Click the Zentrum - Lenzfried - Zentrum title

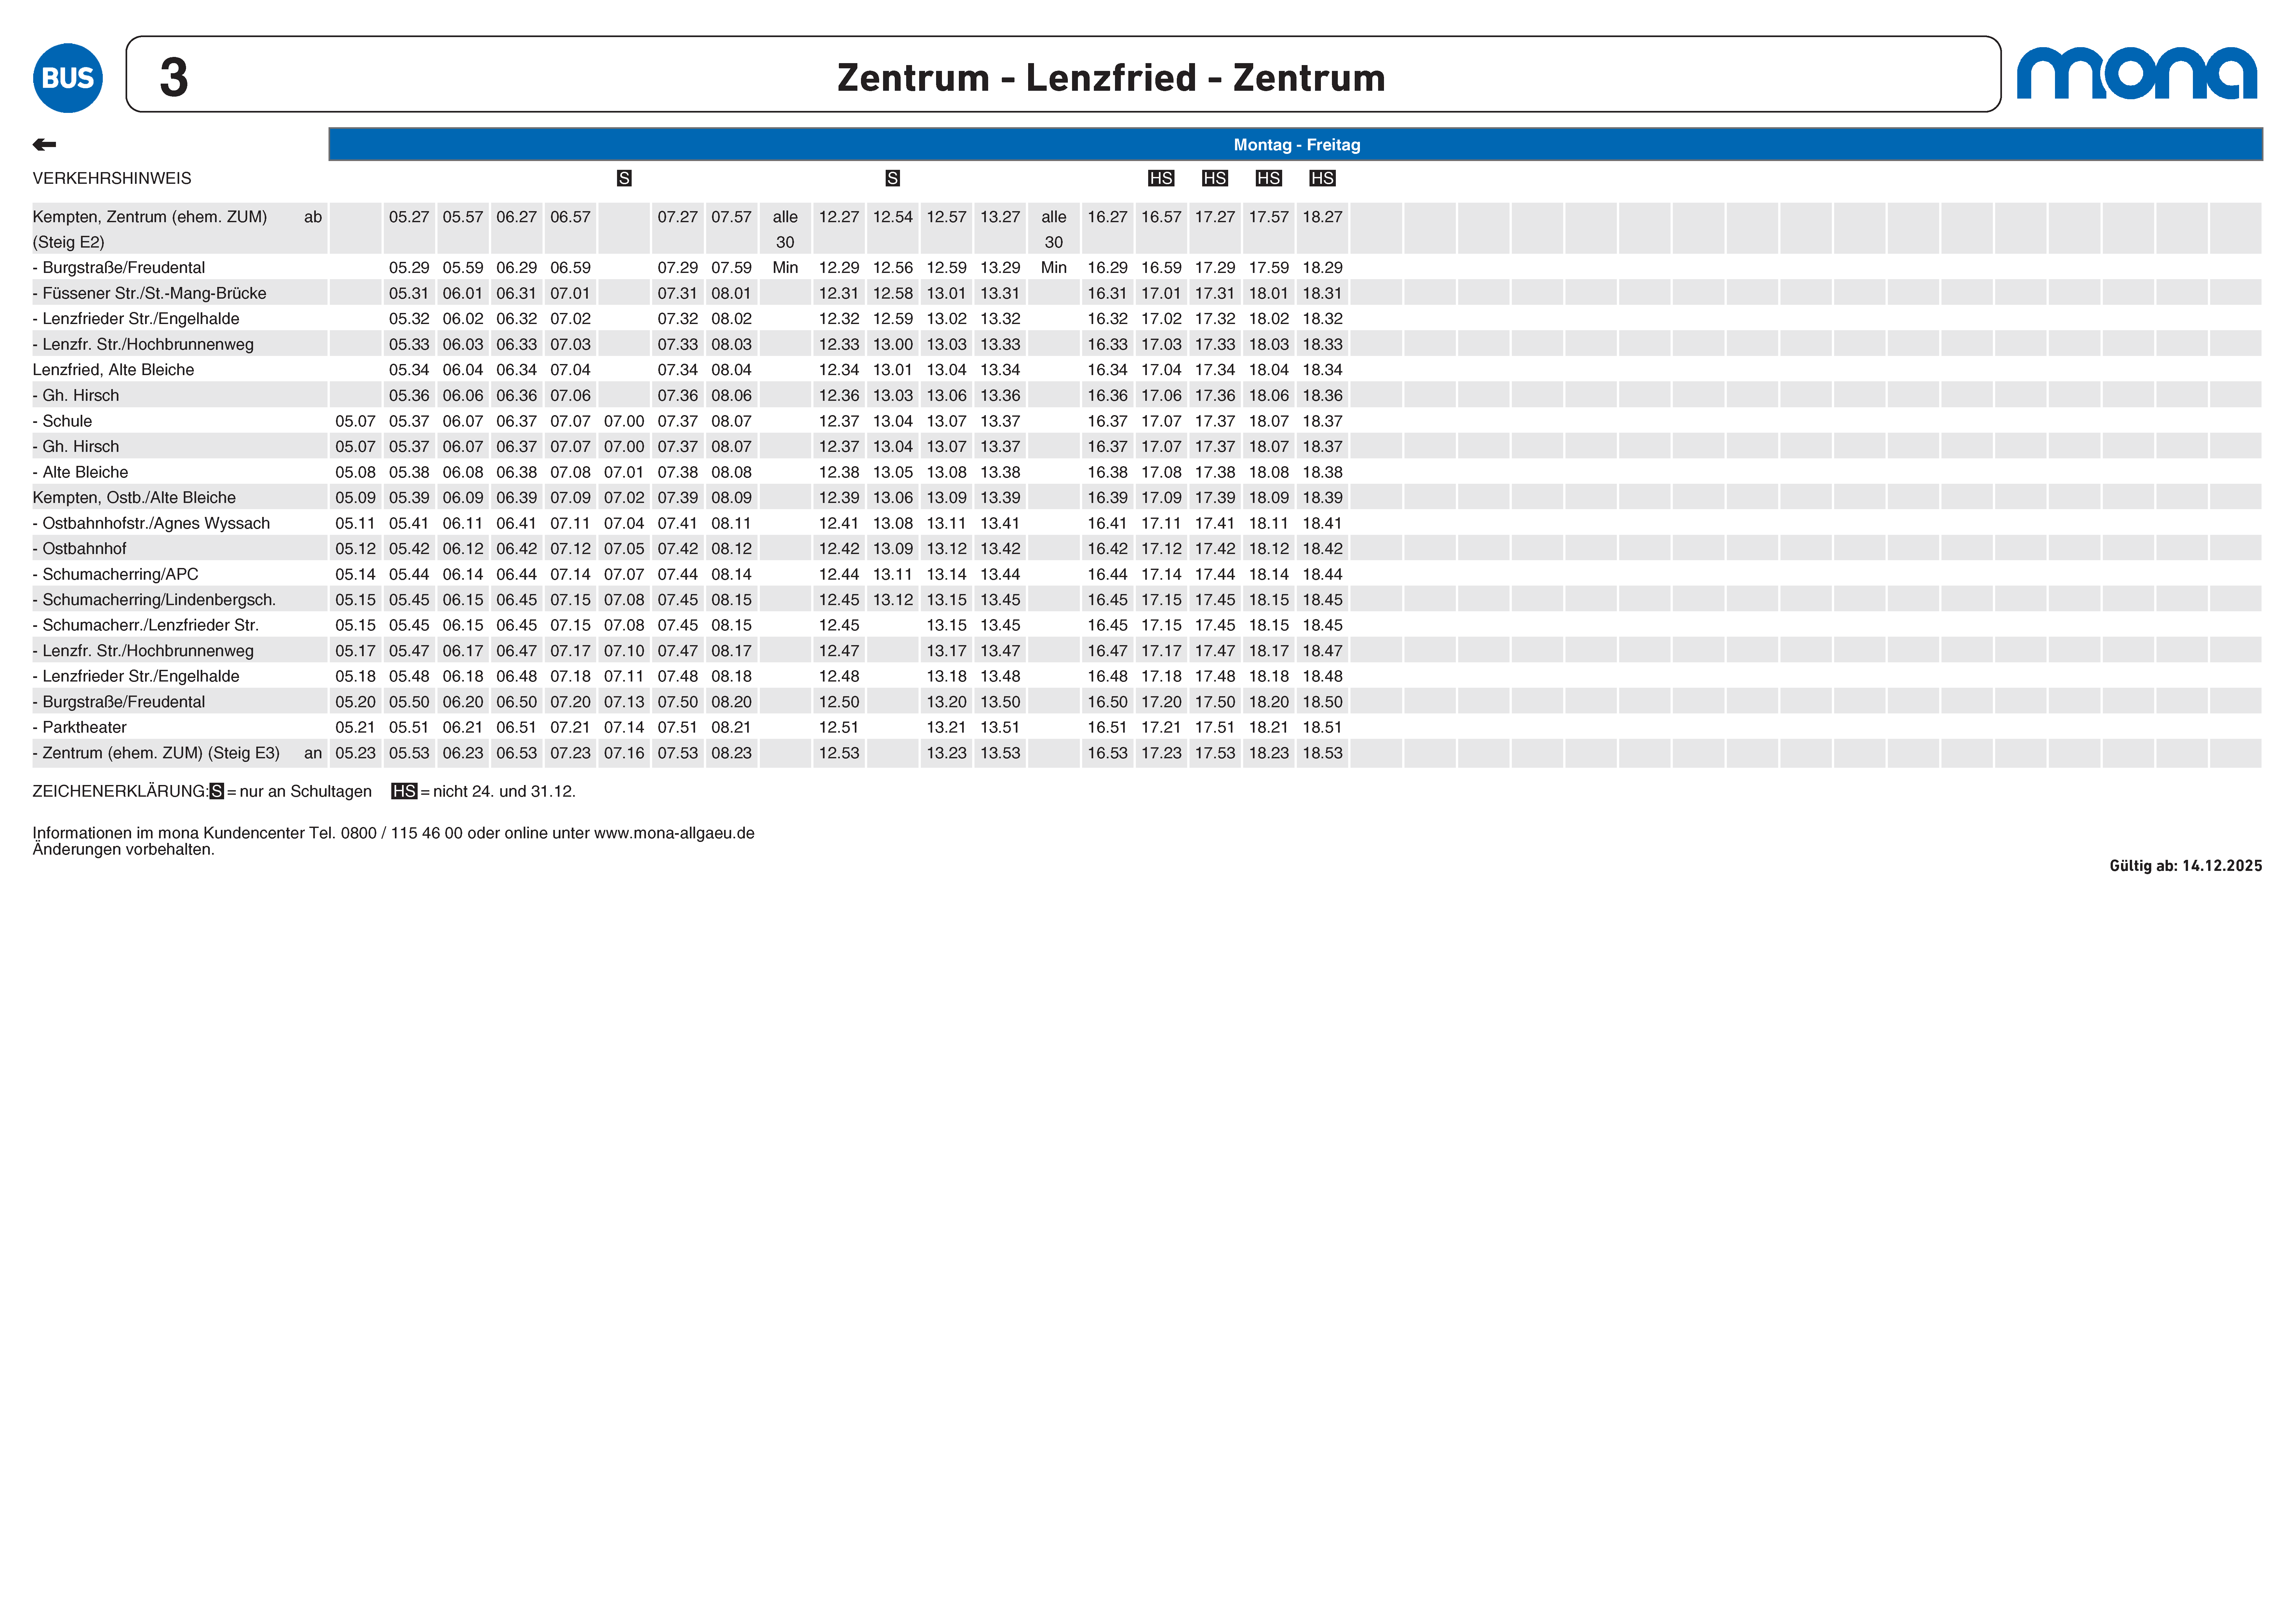click(1111, 78)
